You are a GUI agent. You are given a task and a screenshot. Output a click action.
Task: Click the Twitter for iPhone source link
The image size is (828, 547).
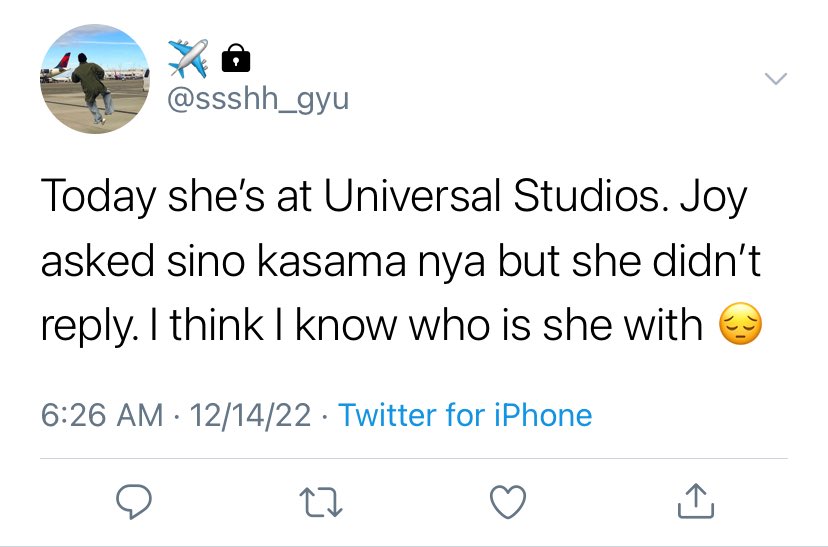click(x=465, y=415)
